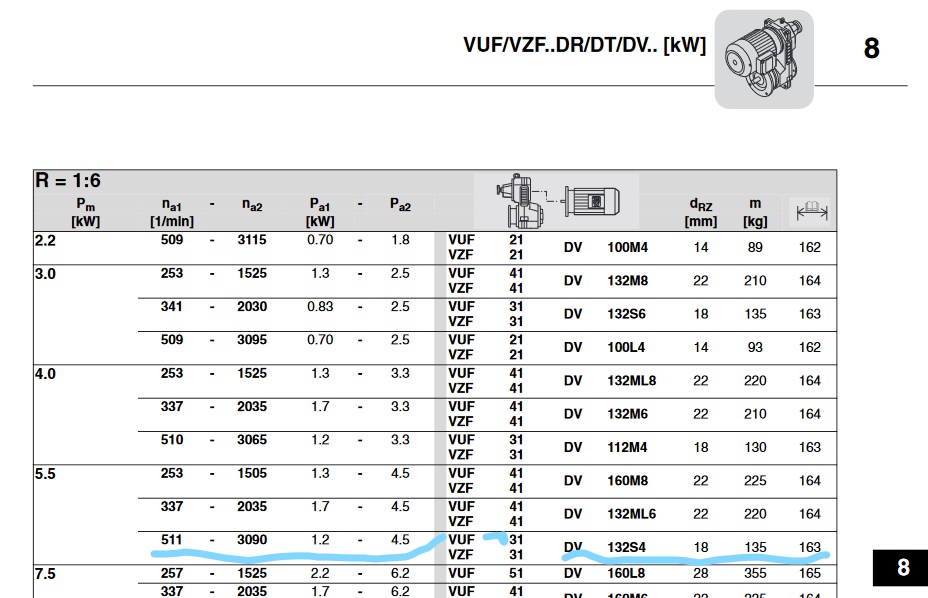Click the motor schematic icon in table header

pos(595,200)
